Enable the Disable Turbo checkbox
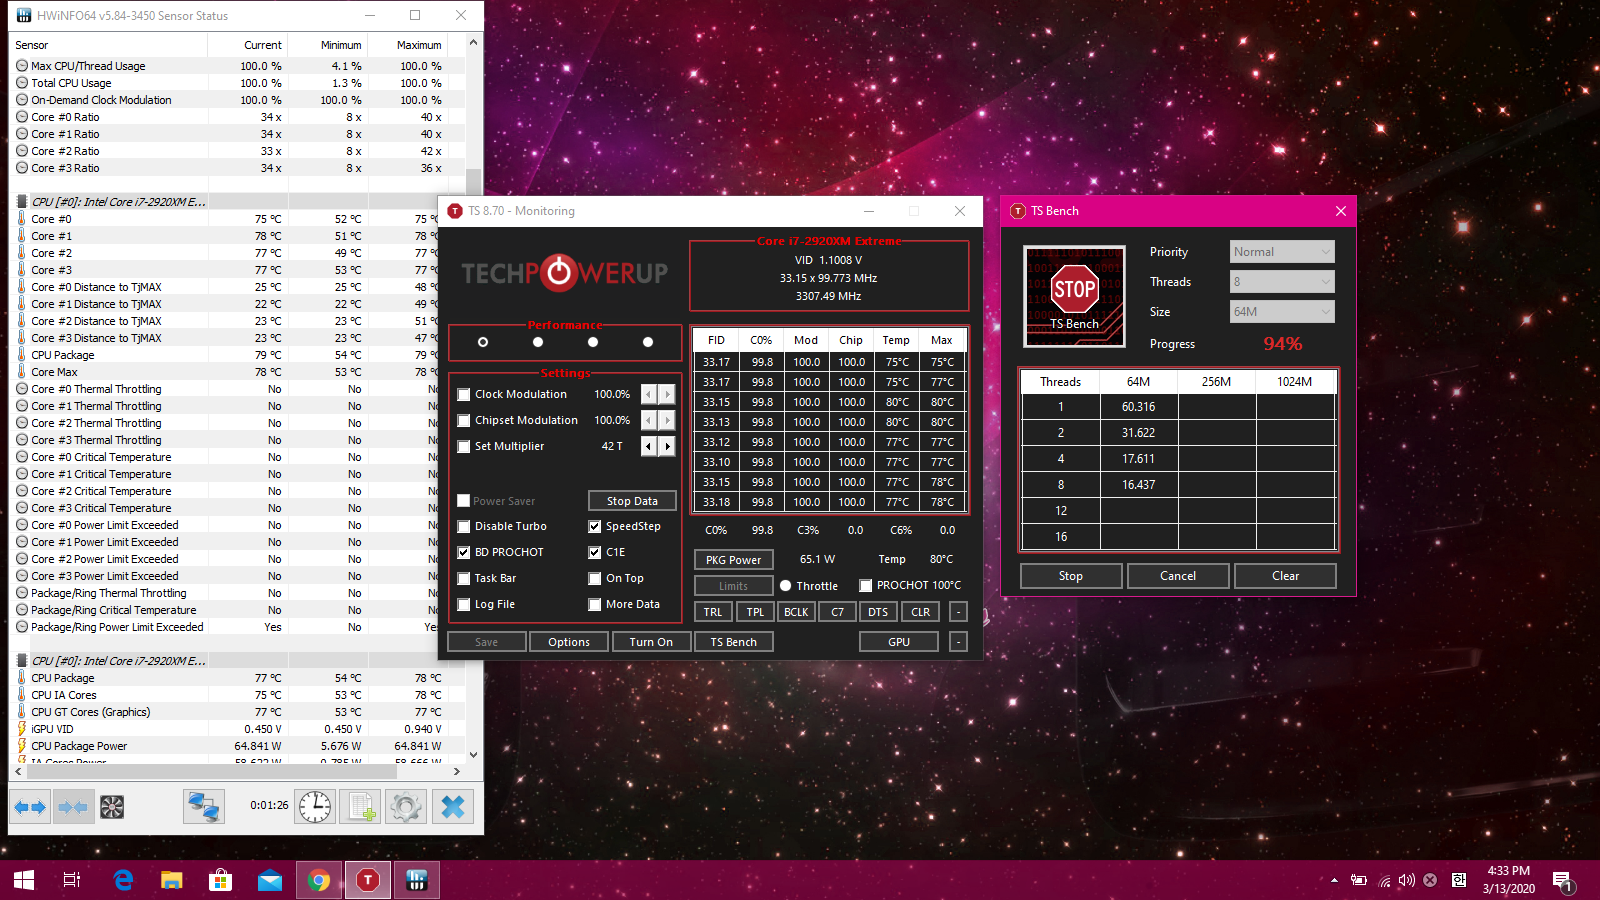This screenshot has height=900, width=1600. point(464,527)
